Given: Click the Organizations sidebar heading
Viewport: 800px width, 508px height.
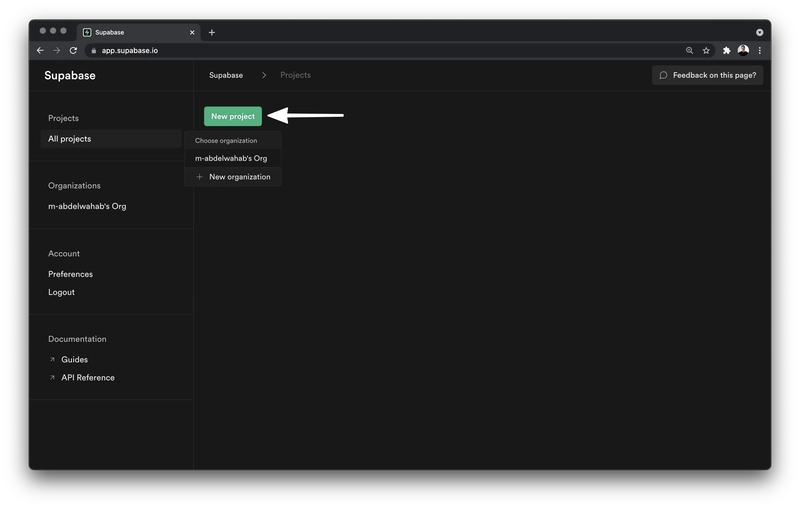Looking at the screenshot, I should (74, 186).
